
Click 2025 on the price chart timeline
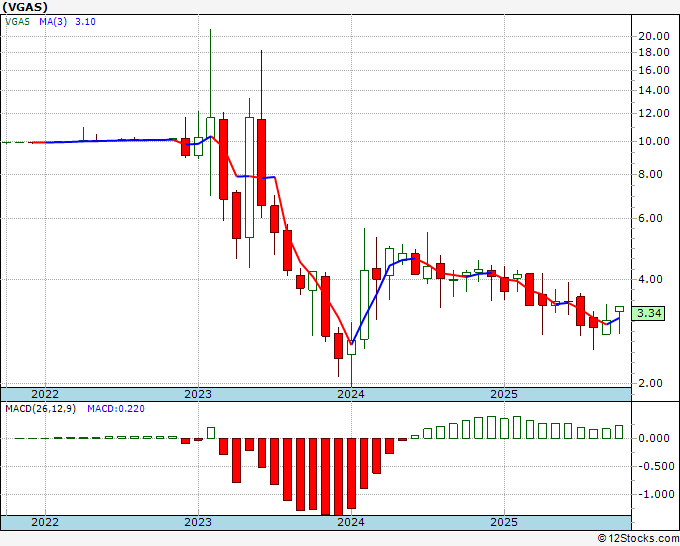pyautogui.click(x=504, y=394)
